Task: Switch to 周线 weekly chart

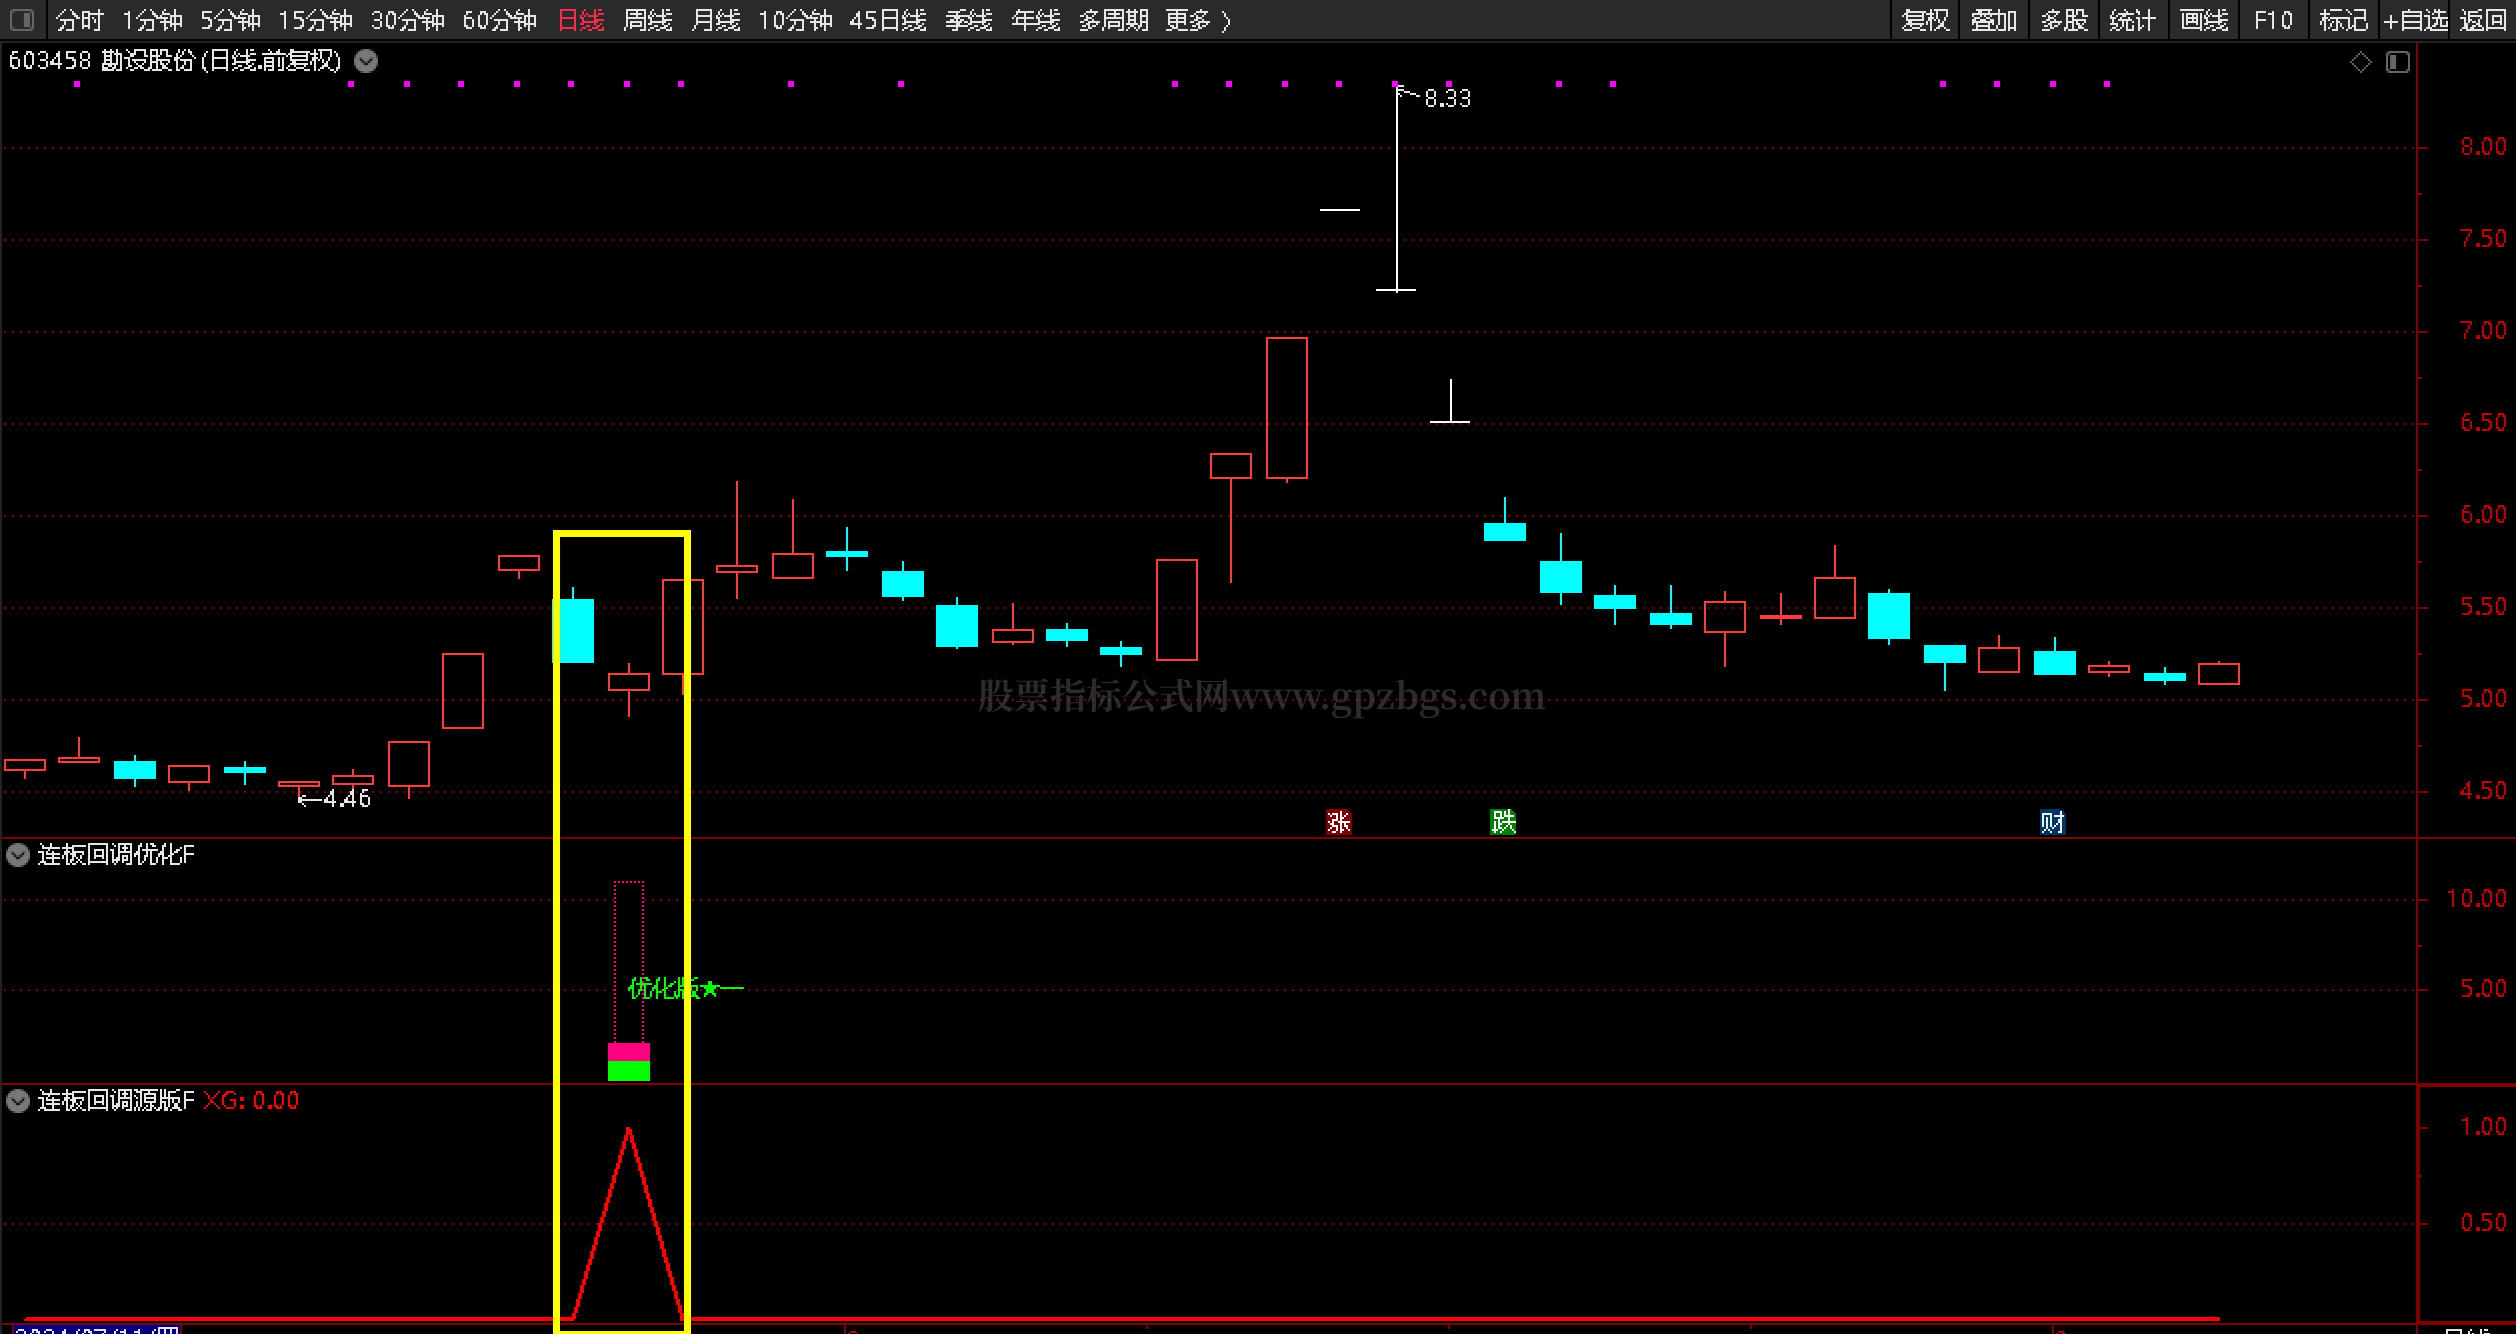Action: tap(648, 20)
